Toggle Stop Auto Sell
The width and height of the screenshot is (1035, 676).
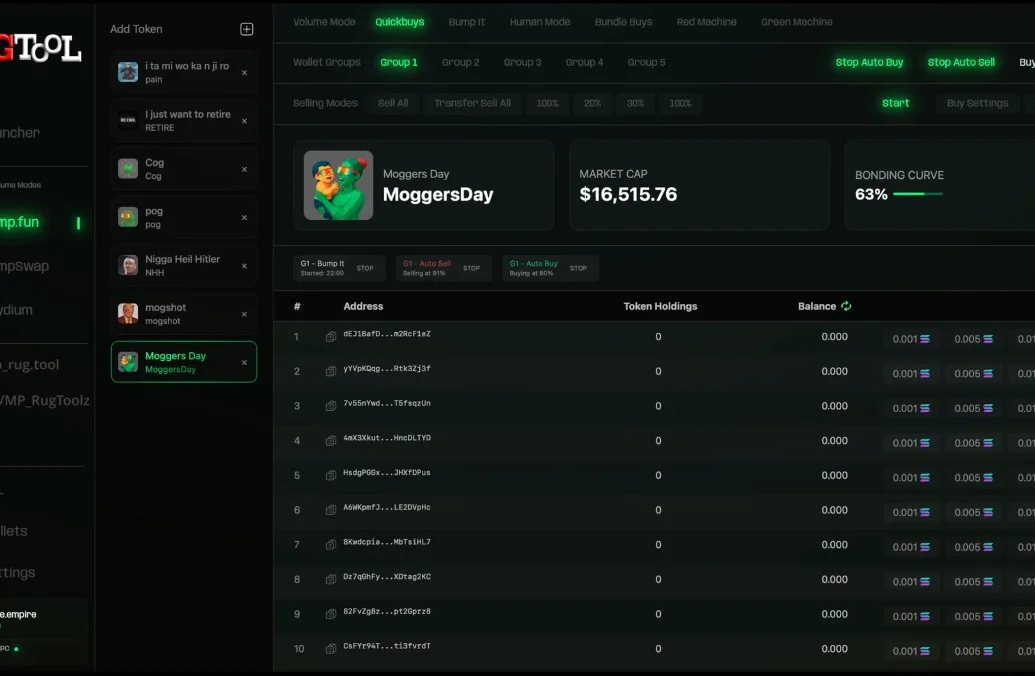961,62
